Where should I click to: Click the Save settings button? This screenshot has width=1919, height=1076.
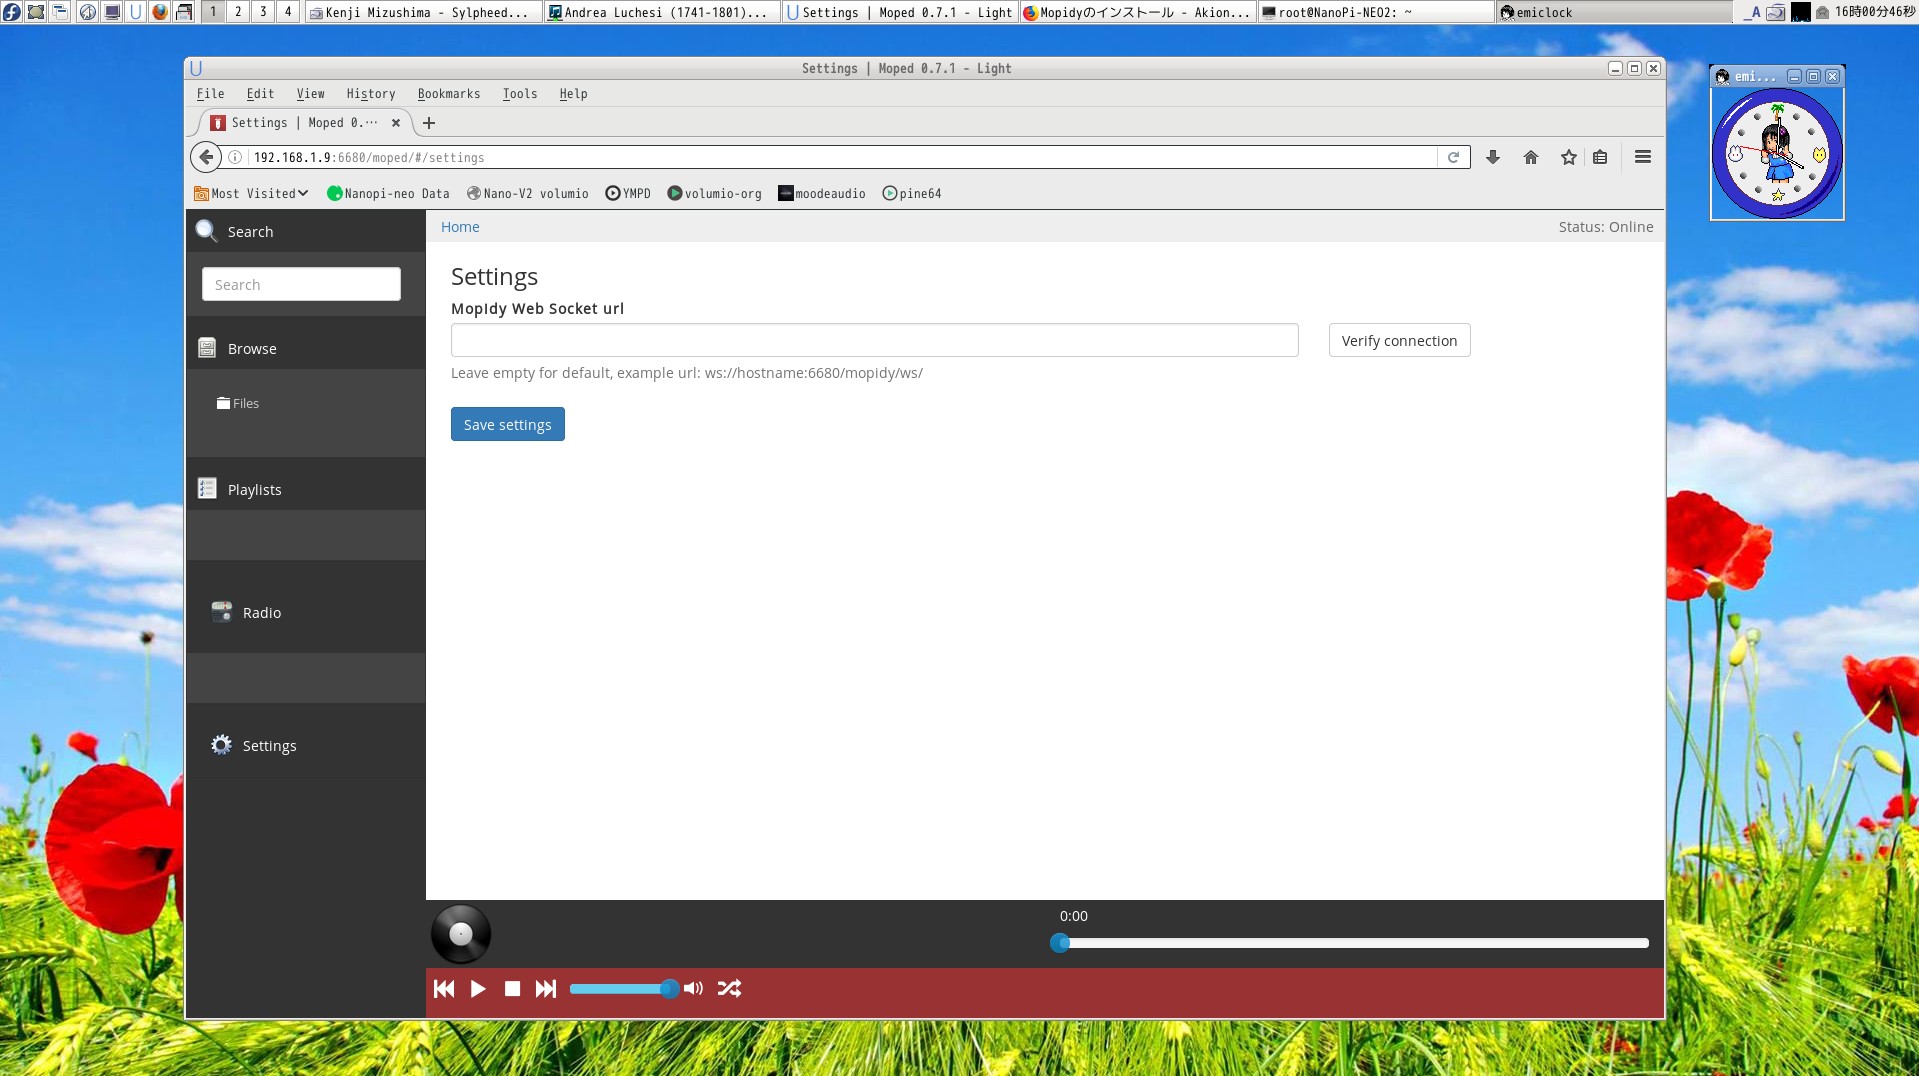(507, 425)
